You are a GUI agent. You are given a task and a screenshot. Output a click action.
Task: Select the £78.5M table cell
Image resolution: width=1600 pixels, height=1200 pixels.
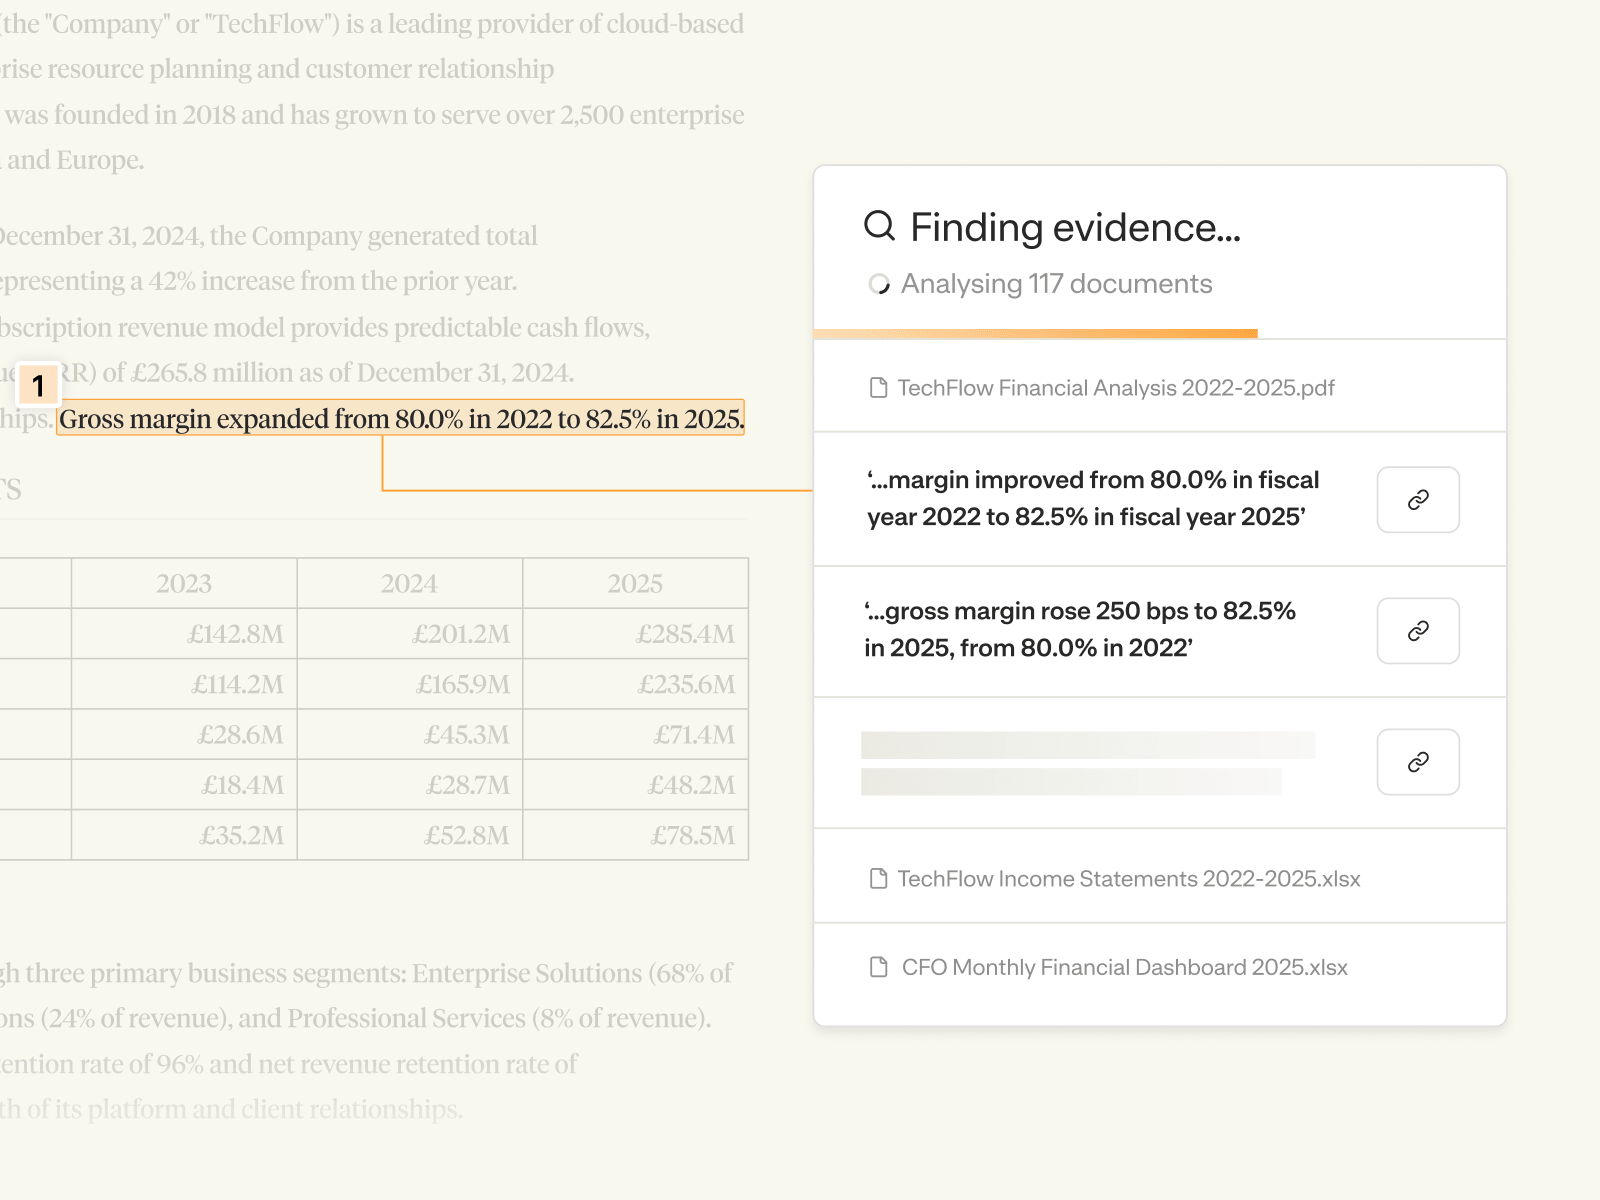pyautogui.click(x=636, y=835)
